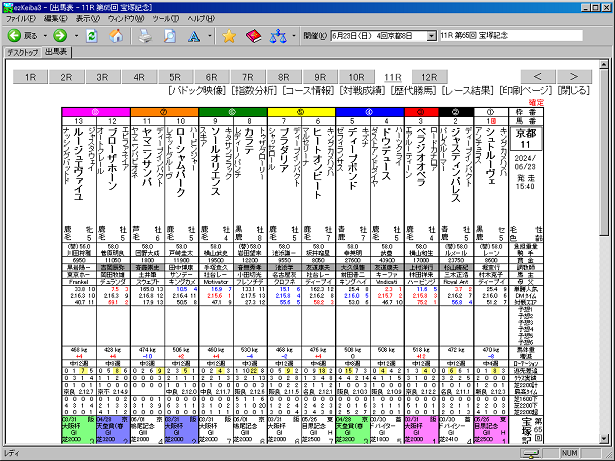Switch to the デスクトップ tab

22,52
